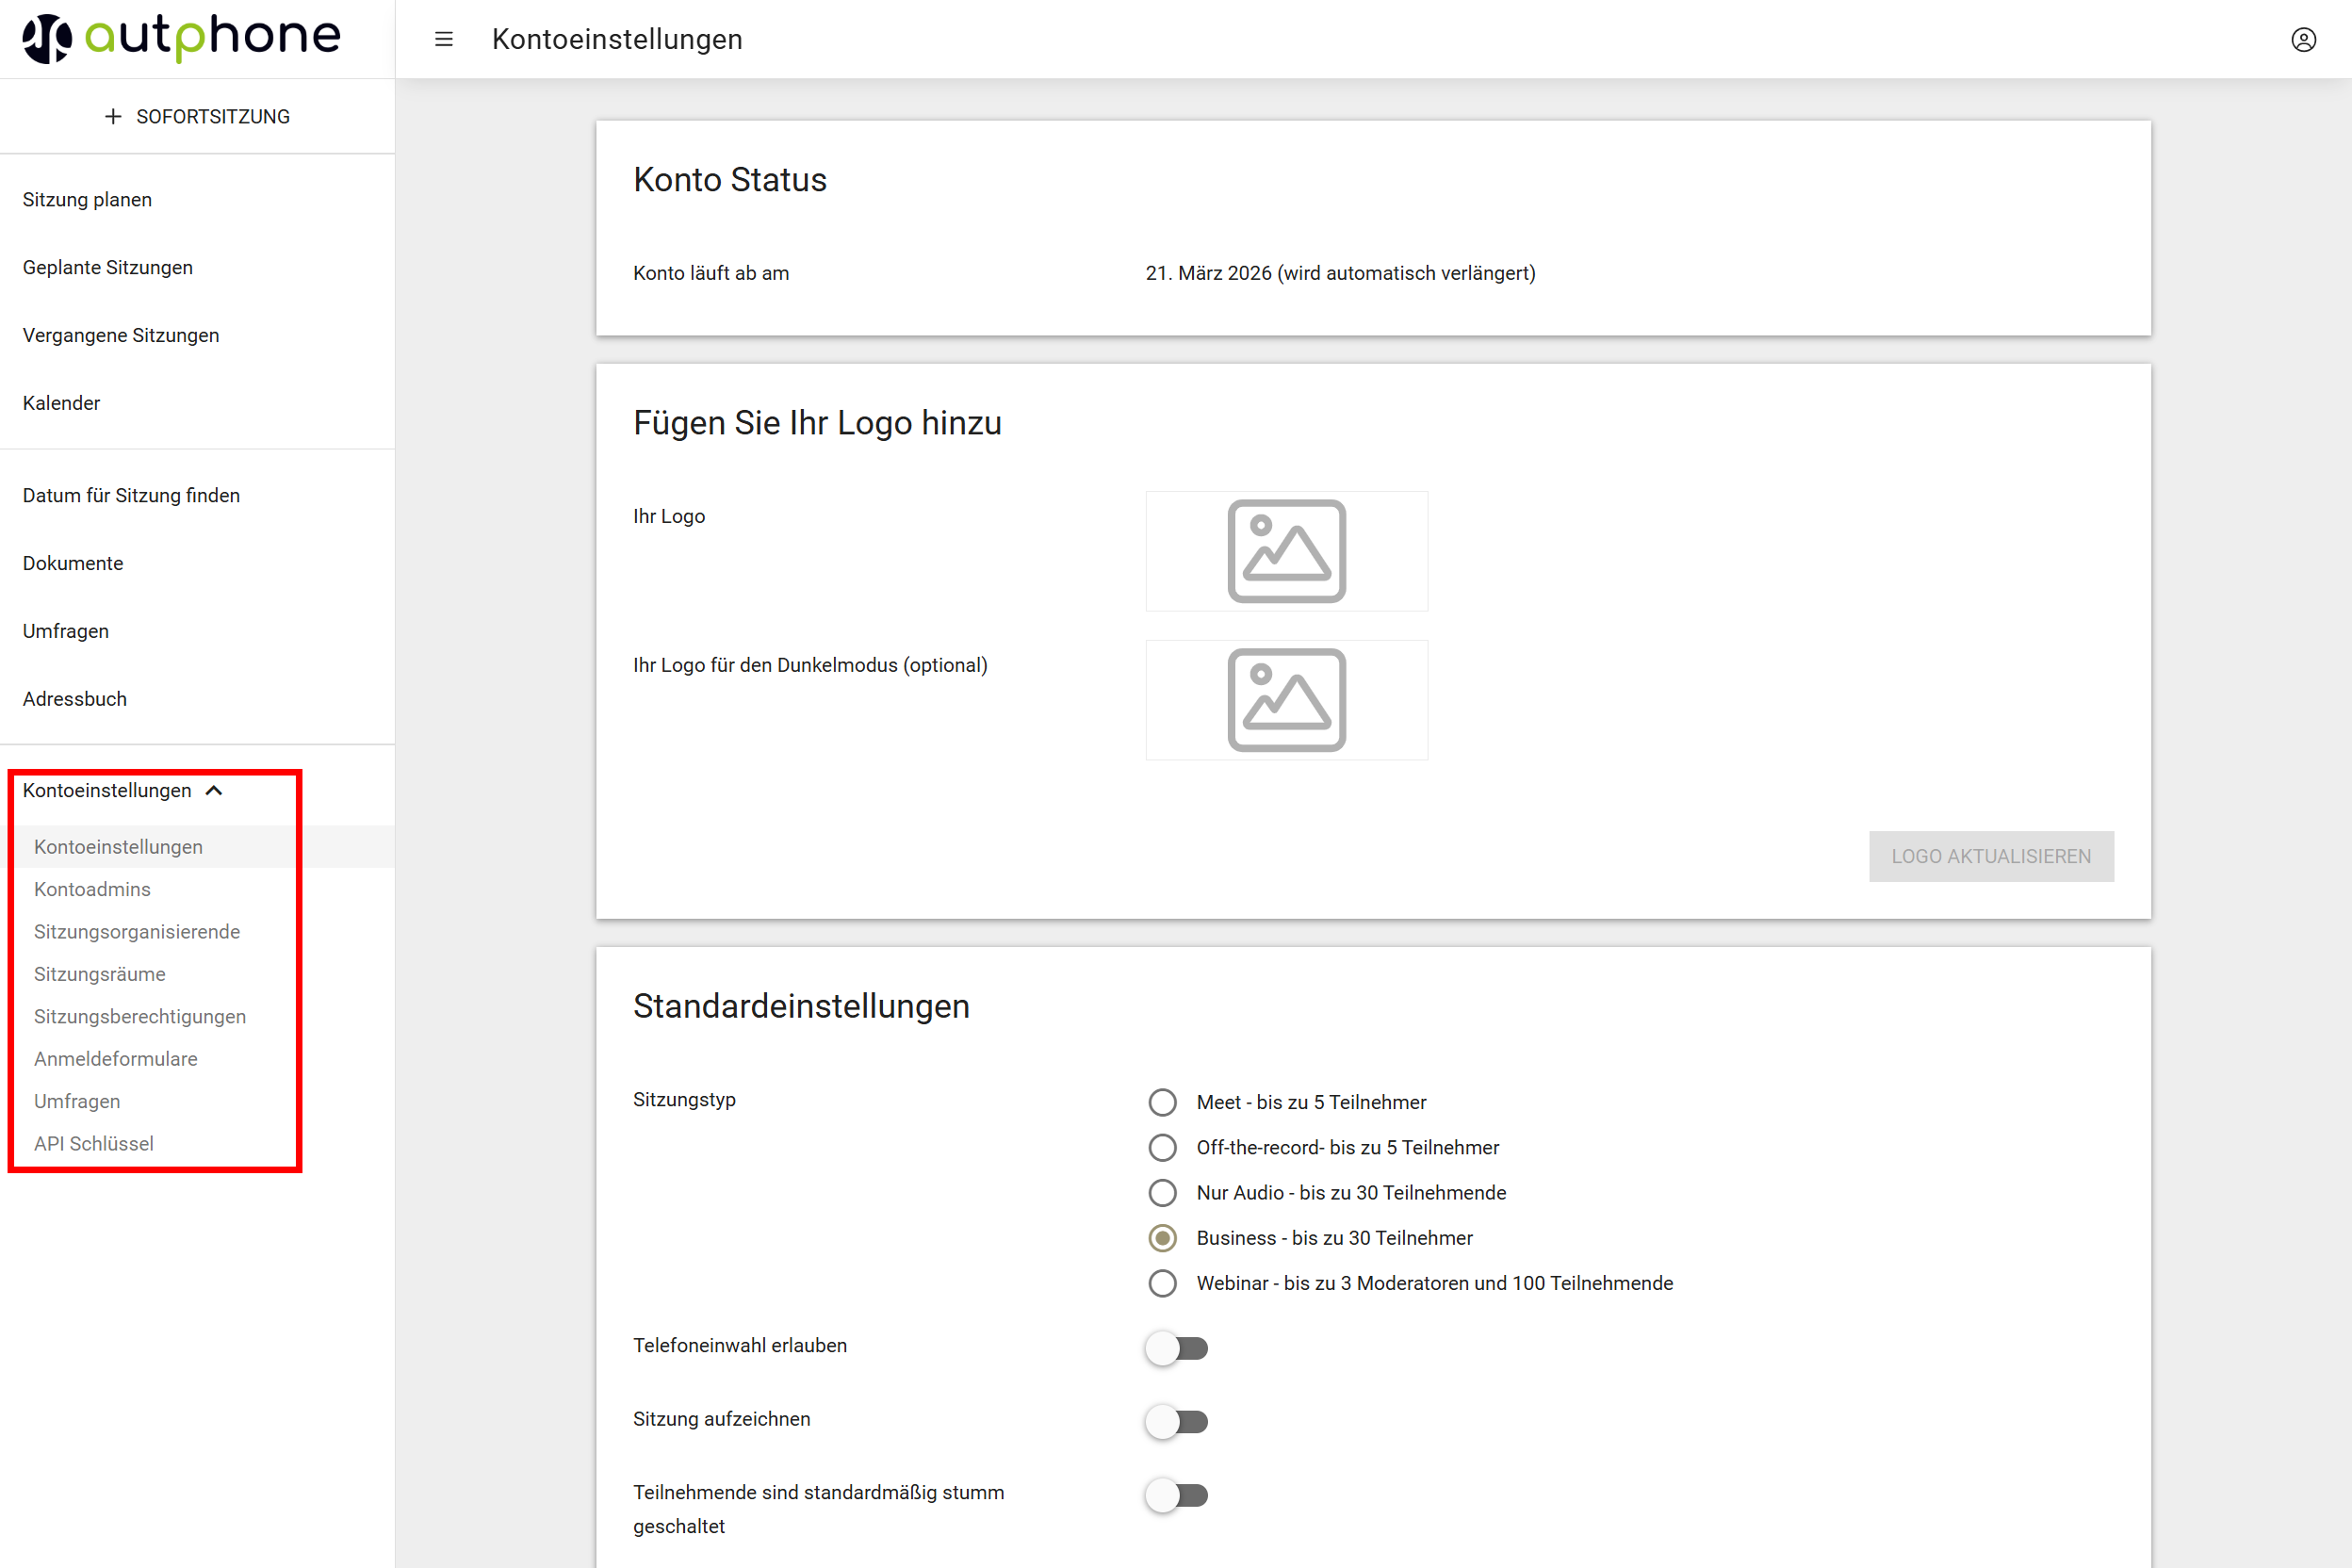Click the hamburger menu icon

(444, 39)
